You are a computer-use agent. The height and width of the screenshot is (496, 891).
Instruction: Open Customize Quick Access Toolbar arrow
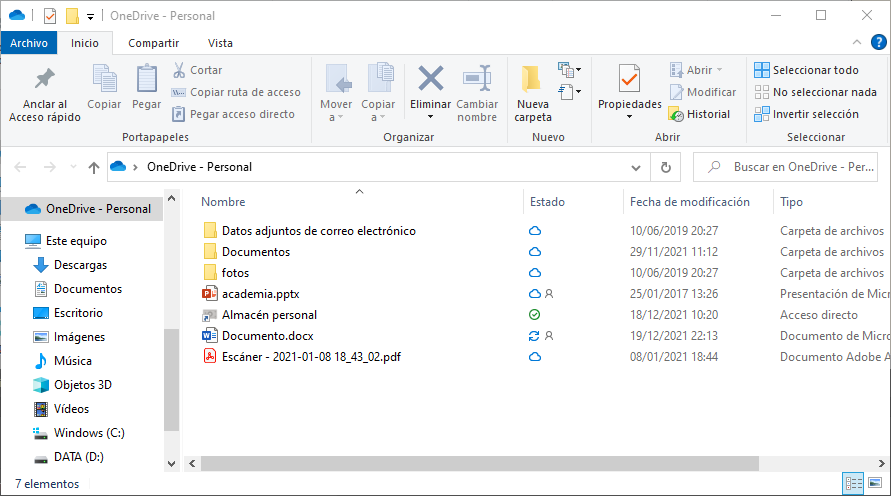click(90, 16)
